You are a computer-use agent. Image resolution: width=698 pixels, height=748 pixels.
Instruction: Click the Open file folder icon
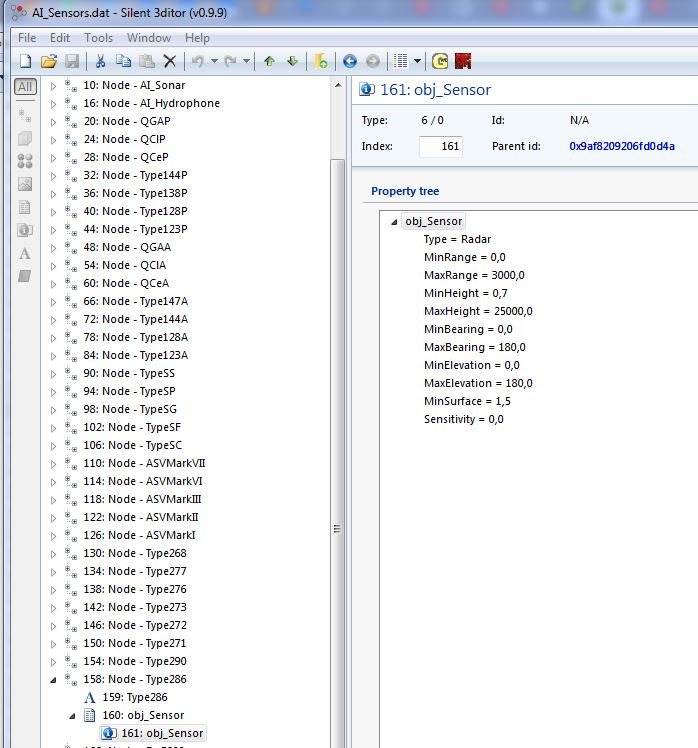pos(49,61)
